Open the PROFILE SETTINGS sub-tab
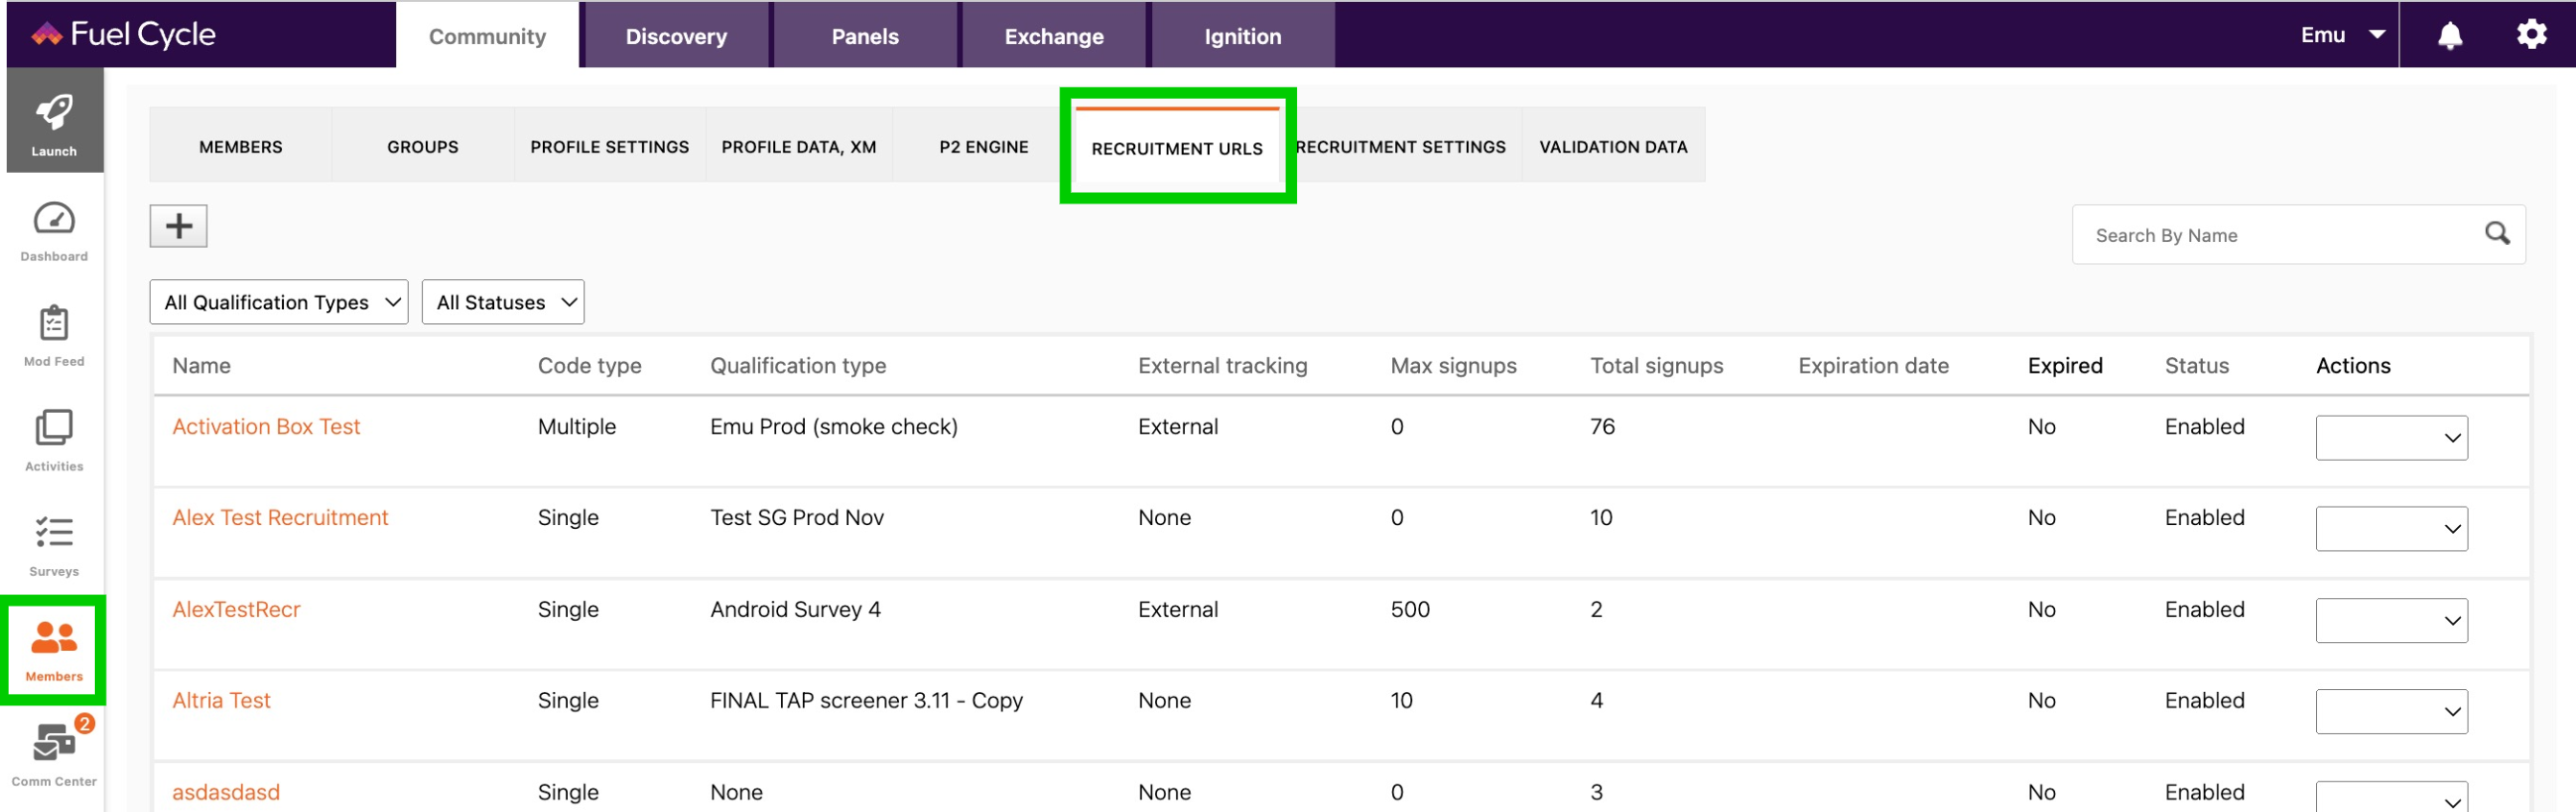This screenshot has height=812, width=2576. pyautogui.click(x=610, y=146)
